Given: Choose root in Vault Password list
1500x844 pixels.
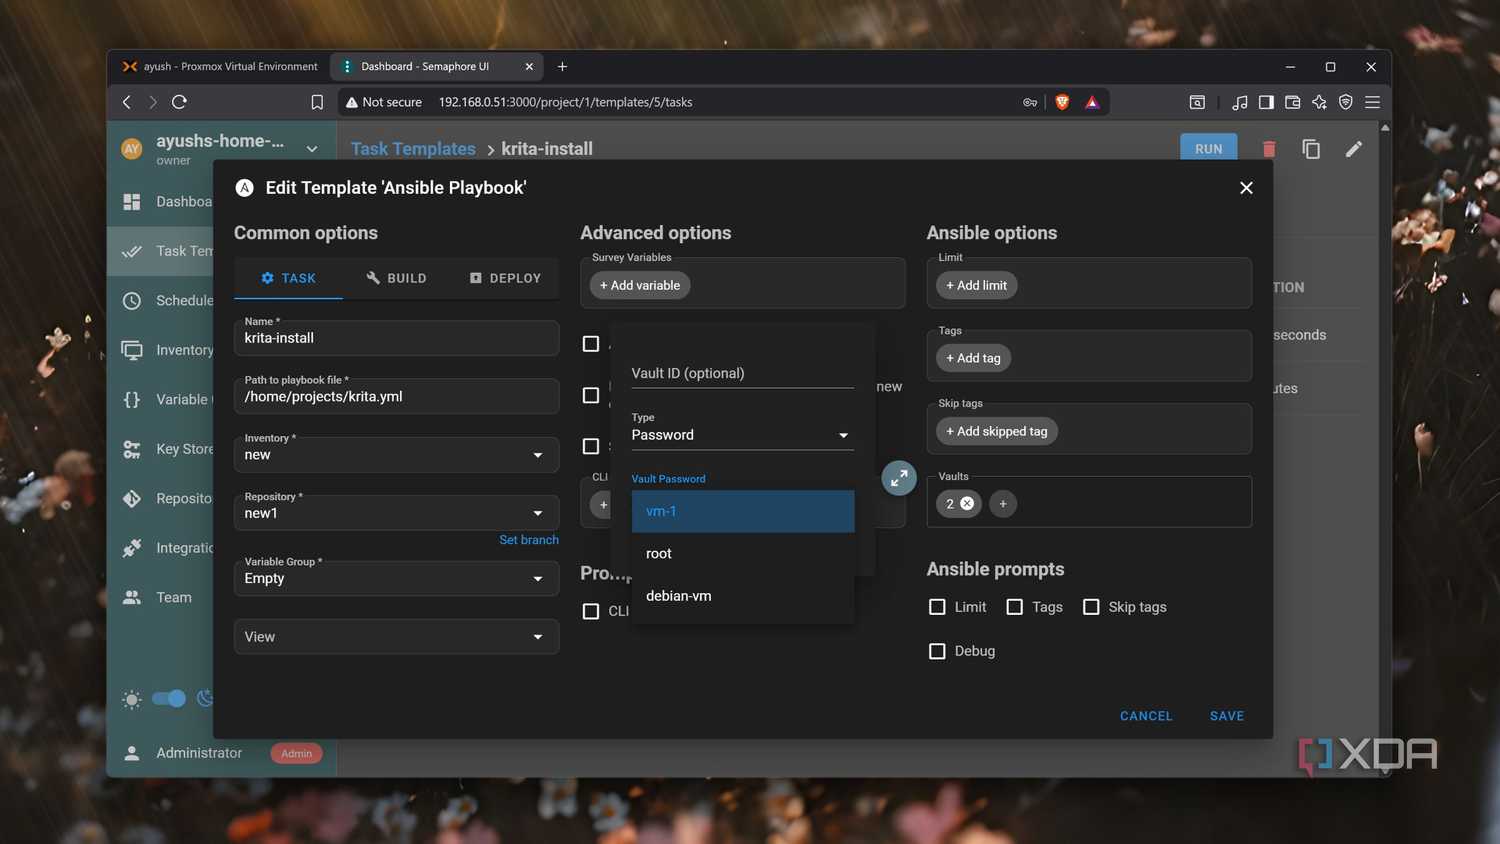Looking at the screenshot, I should (743, 554).
